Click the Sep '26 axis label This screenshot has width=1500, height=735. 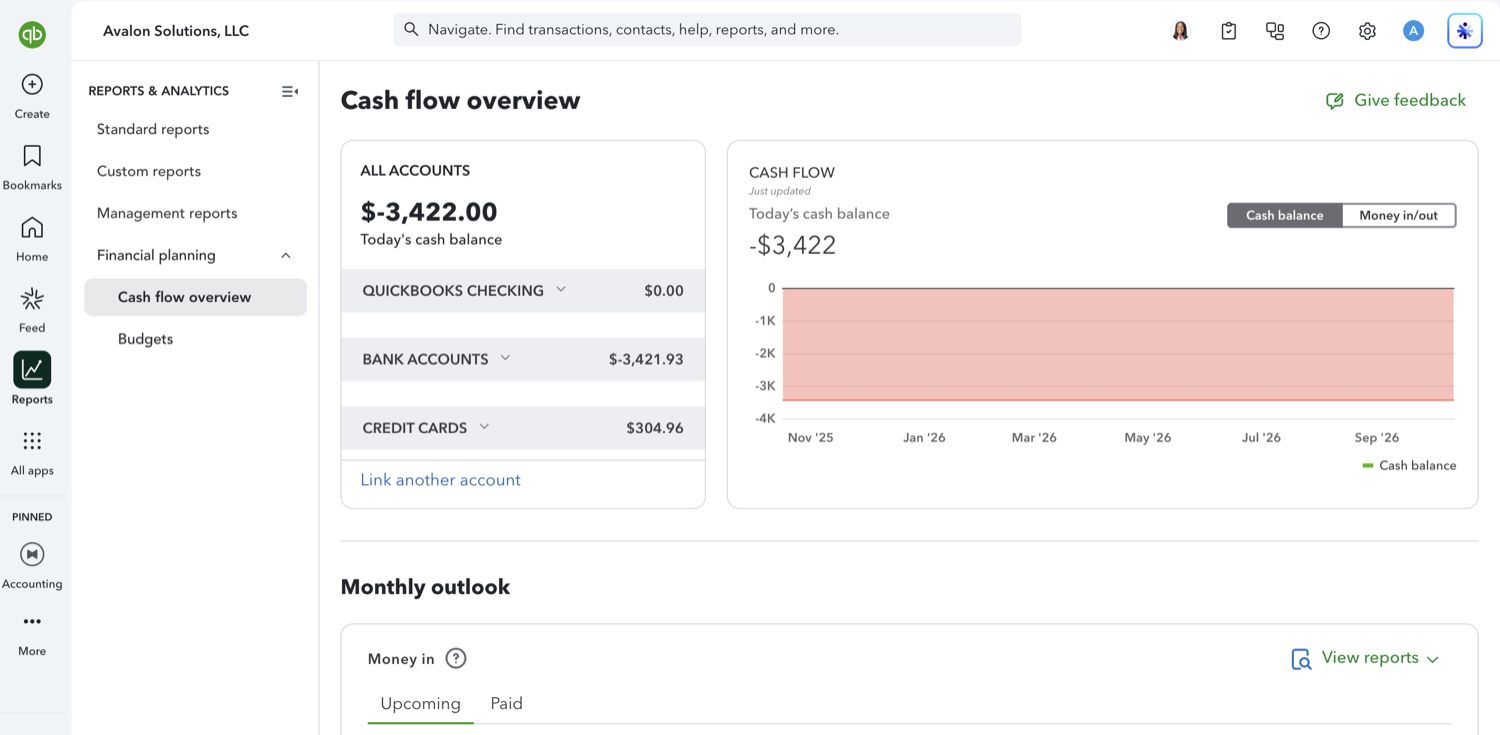point(1377,438)
